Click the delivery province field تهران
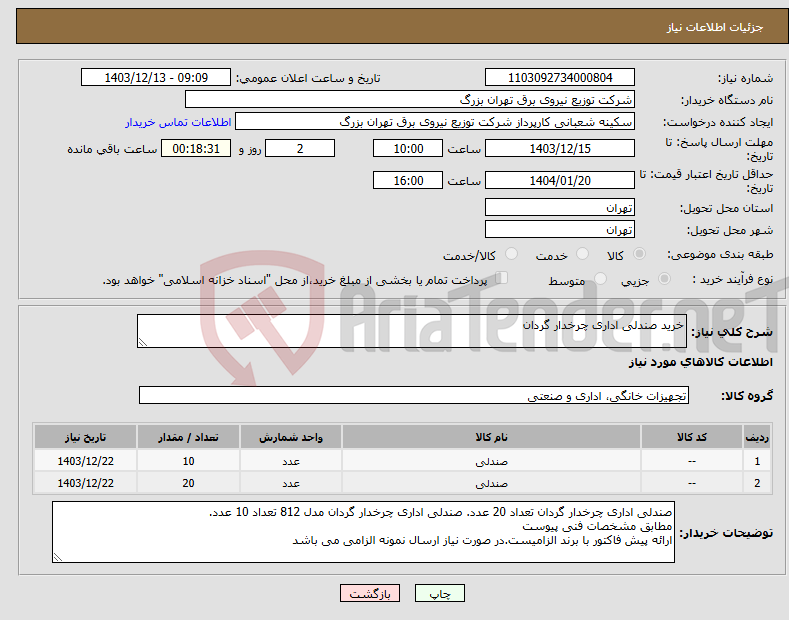Screen dimensions: 789x620 pyautogui.click(x=560, y=207)
